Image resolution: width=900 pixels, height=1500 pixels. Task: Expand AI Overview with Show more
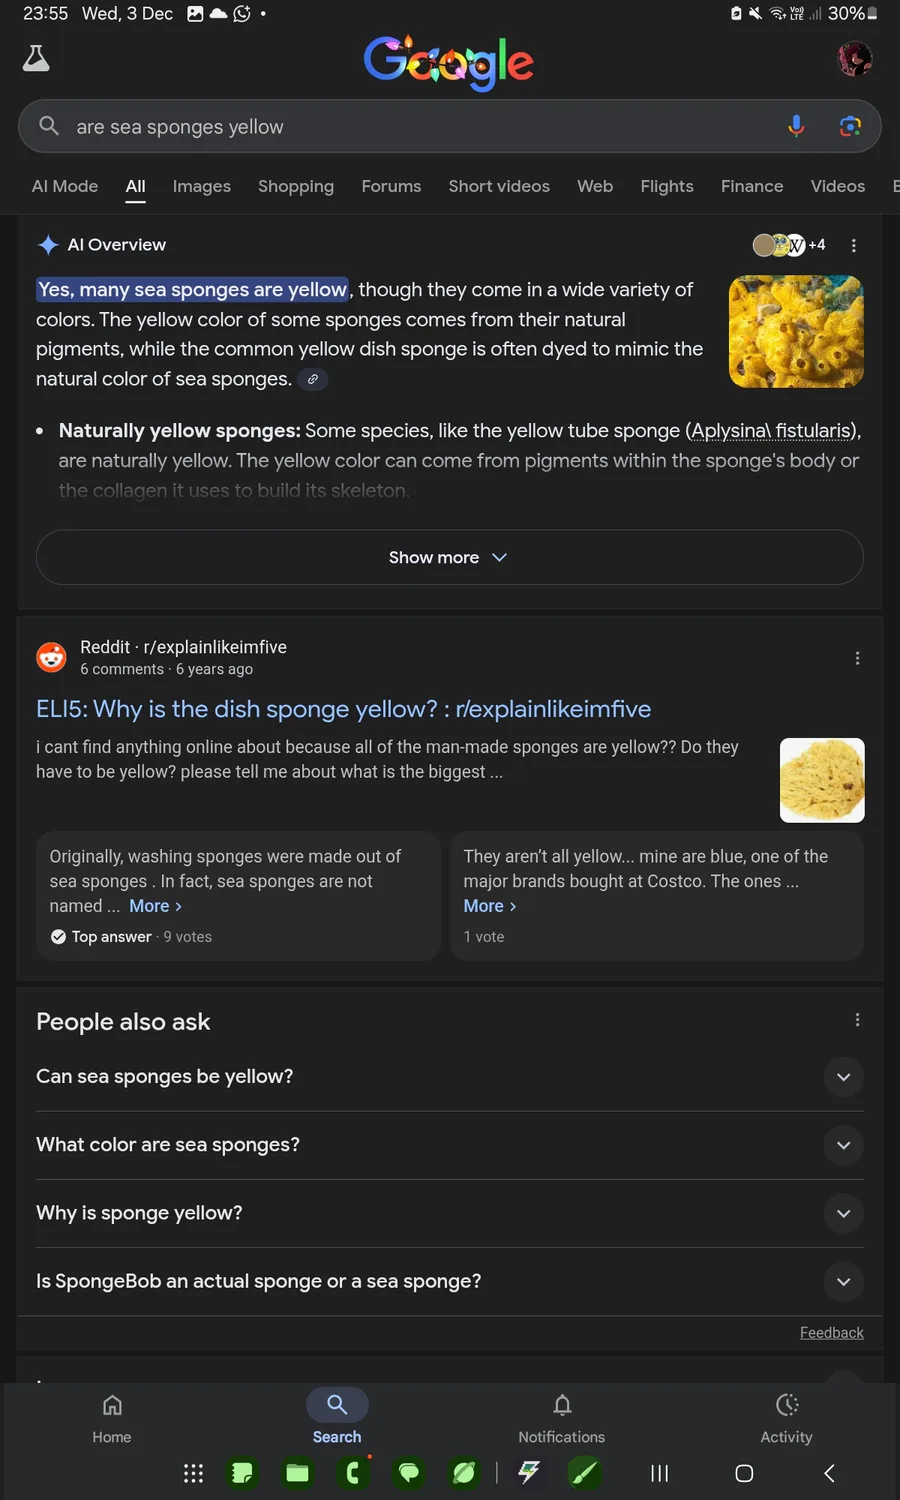[x=449, y=557]
